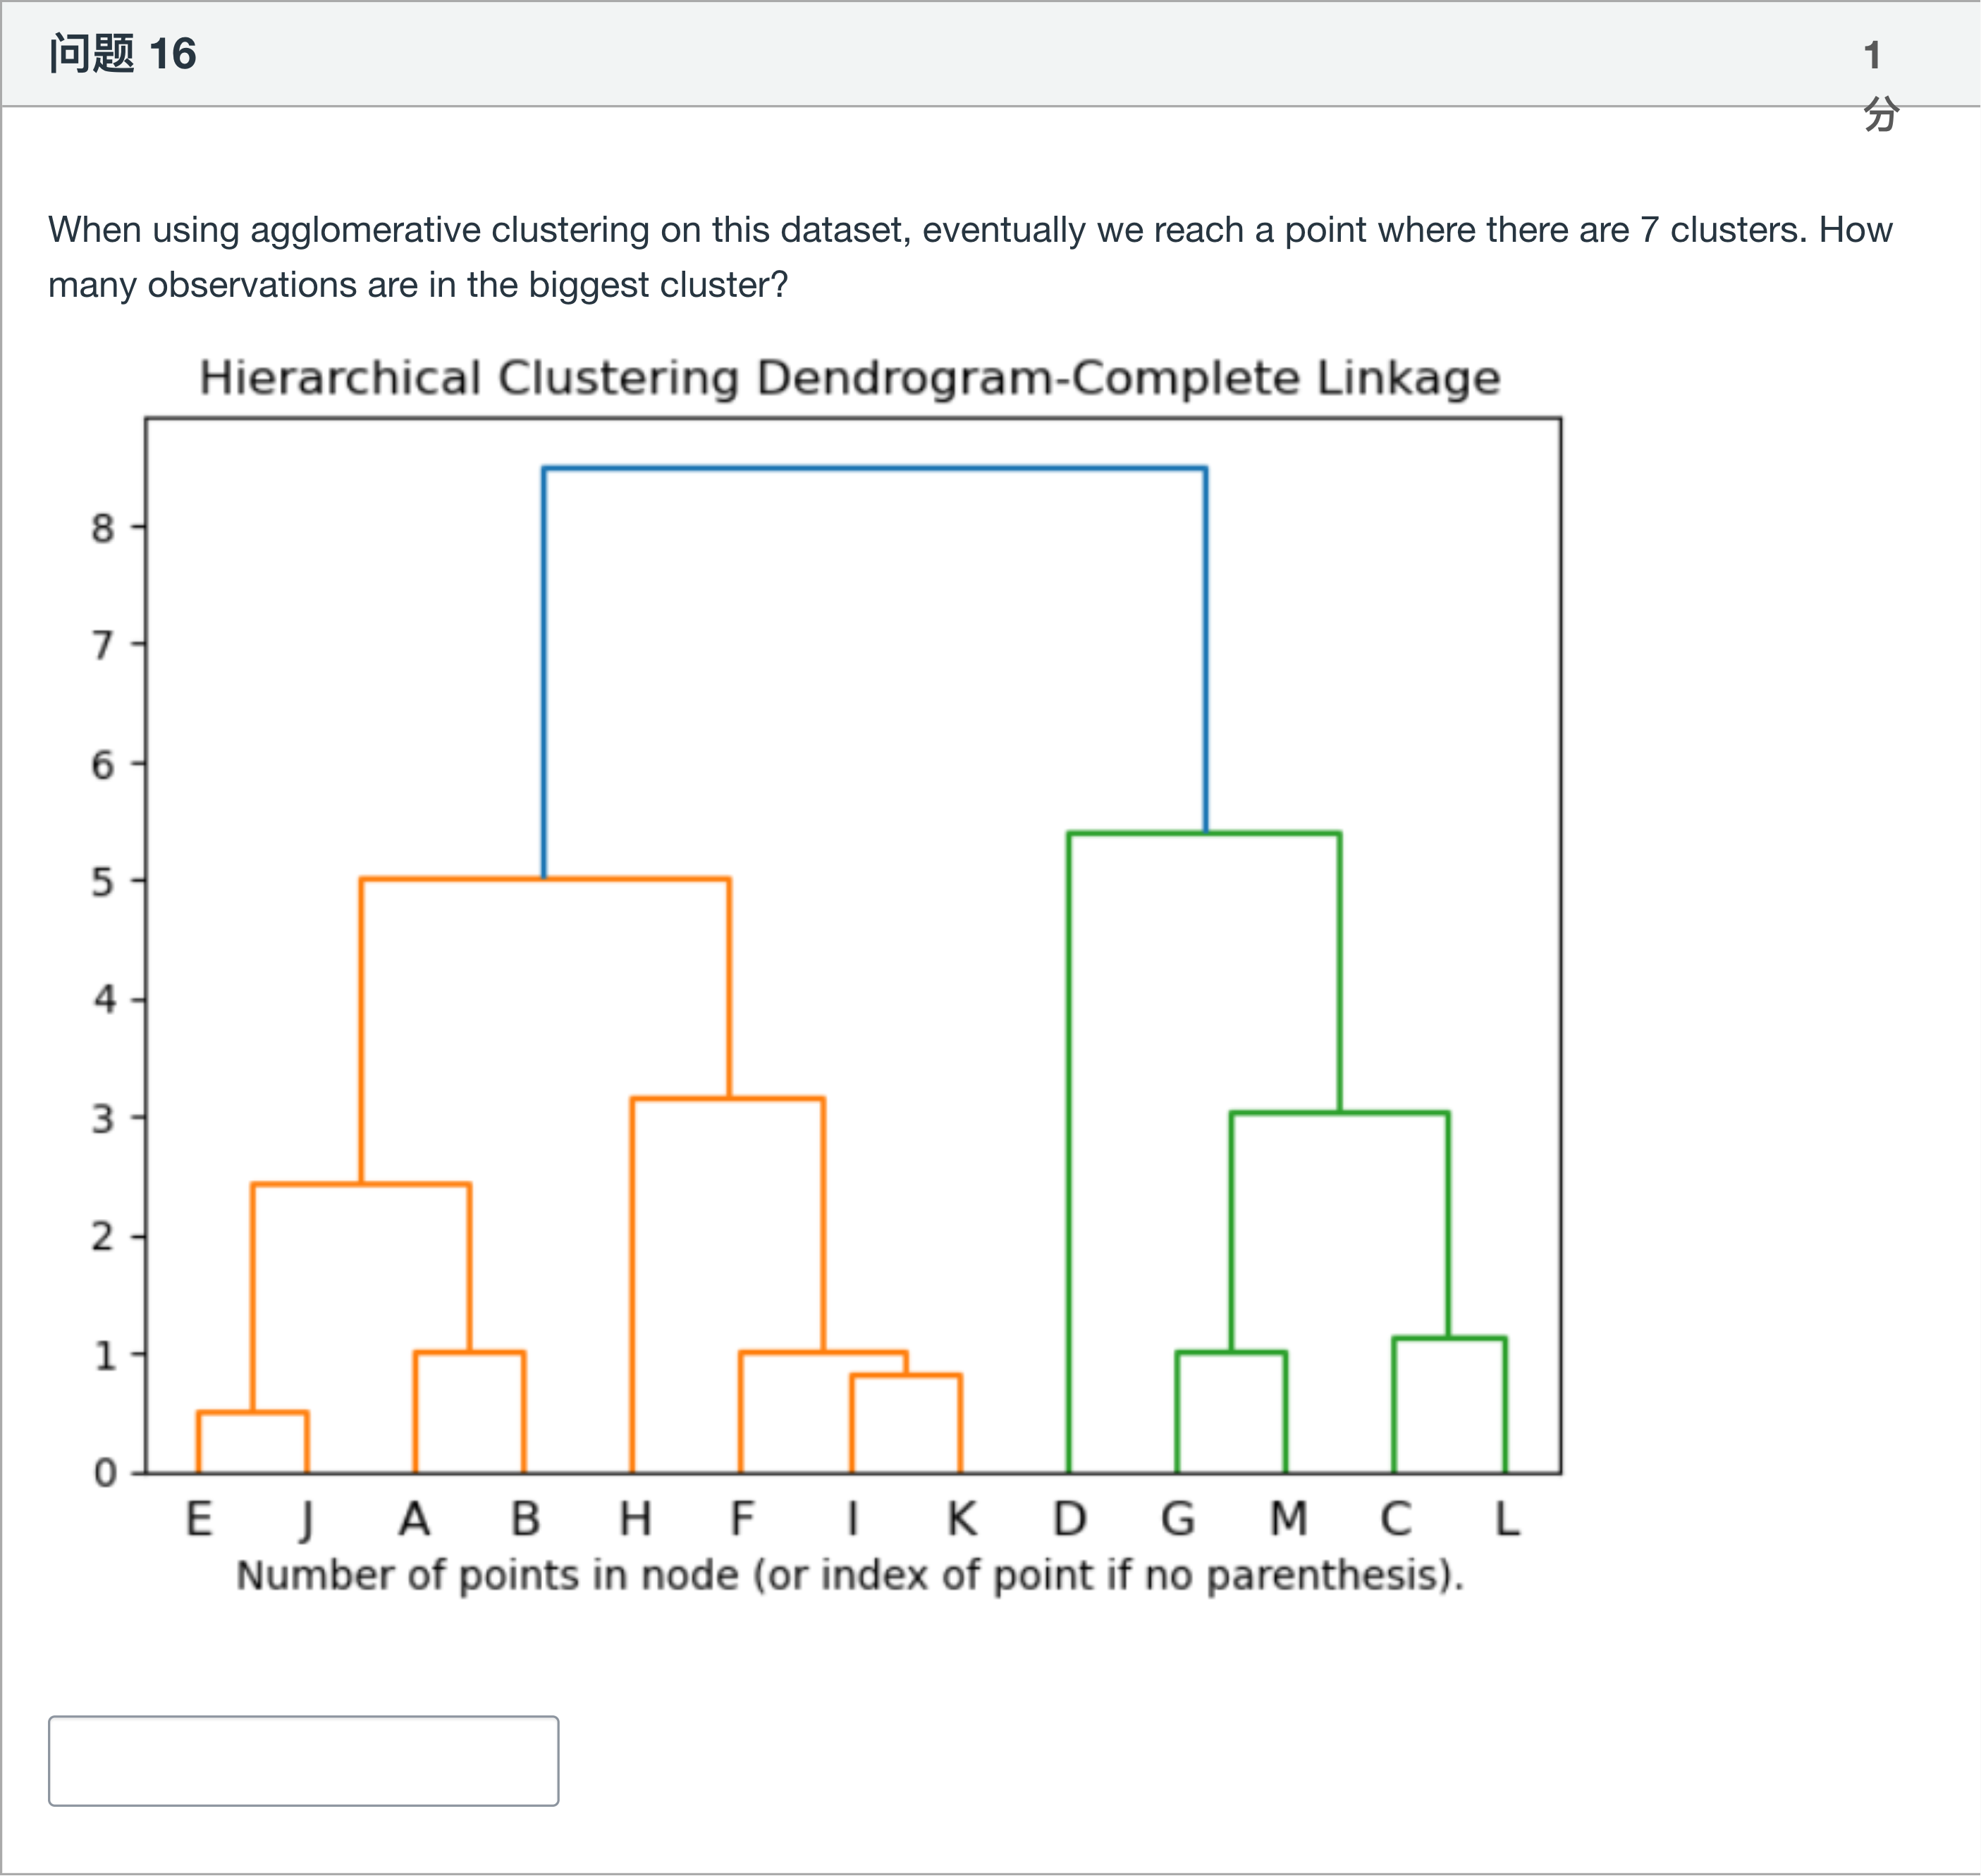Click leaf label J on x-axis

307,1520
